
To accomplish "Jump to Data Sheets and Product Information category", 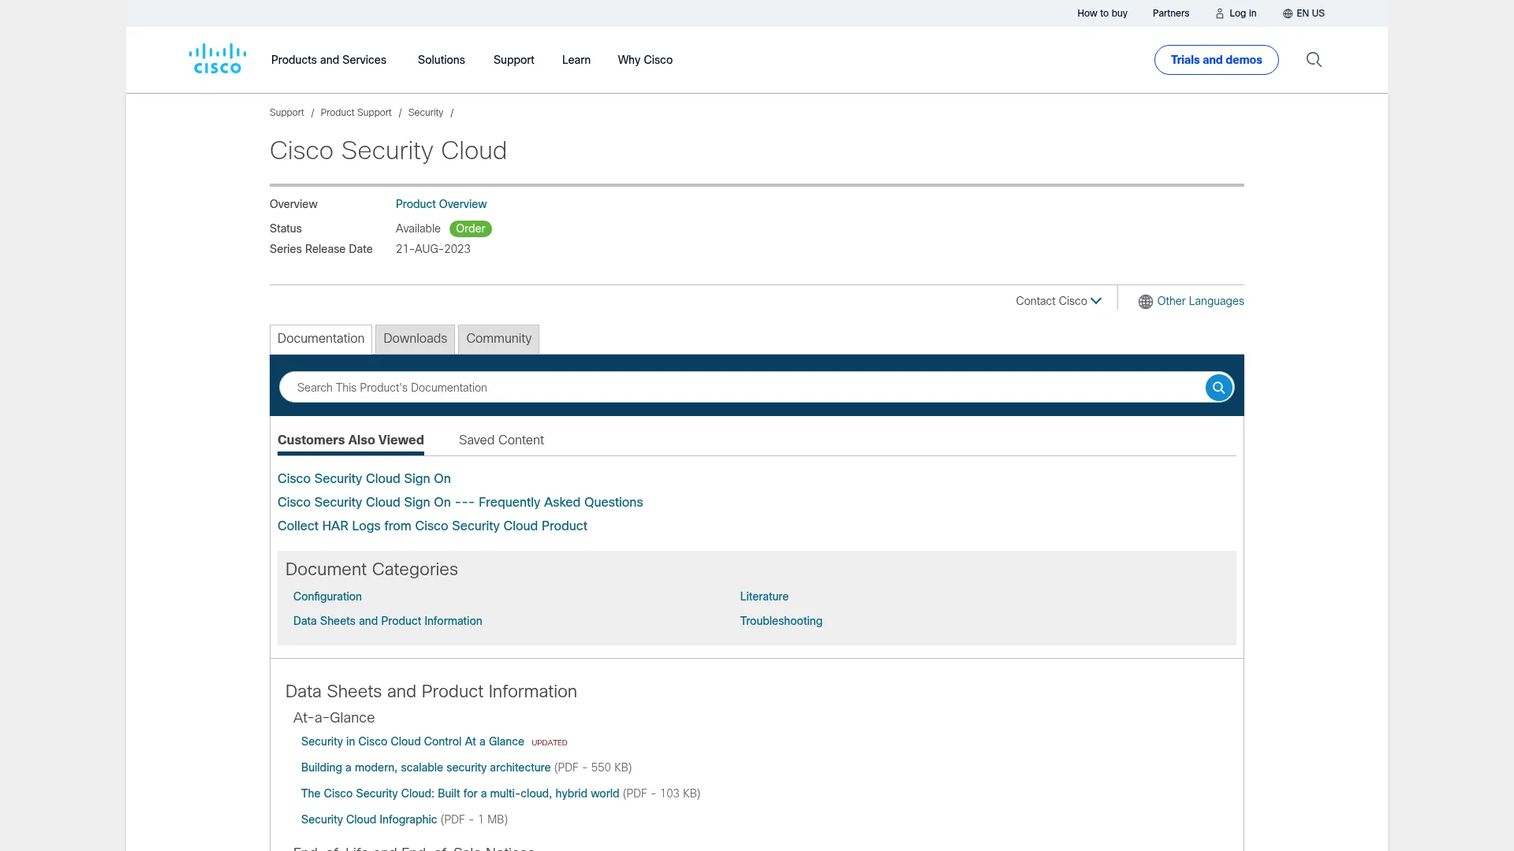I will [388, 621].
